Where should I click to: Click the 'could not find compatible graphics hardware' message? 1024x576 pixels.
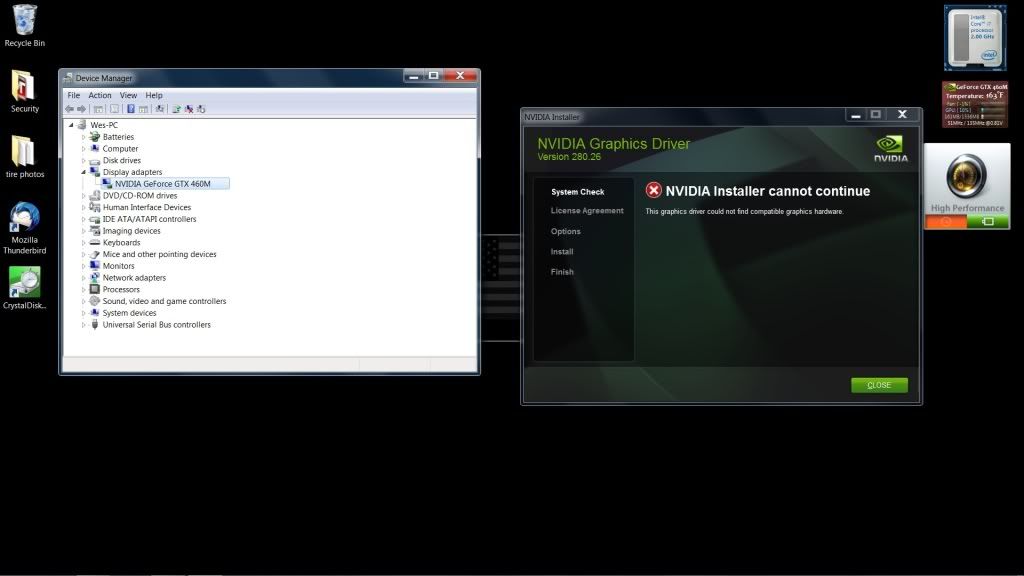744,211
